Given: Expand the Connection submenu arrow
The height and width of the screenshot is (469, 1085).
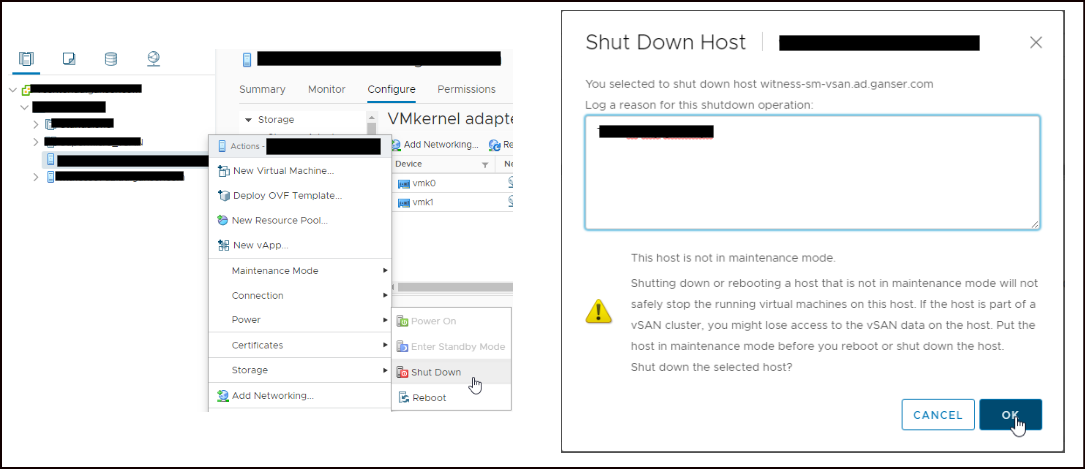Looking at the screenshot, I should 385,295.
